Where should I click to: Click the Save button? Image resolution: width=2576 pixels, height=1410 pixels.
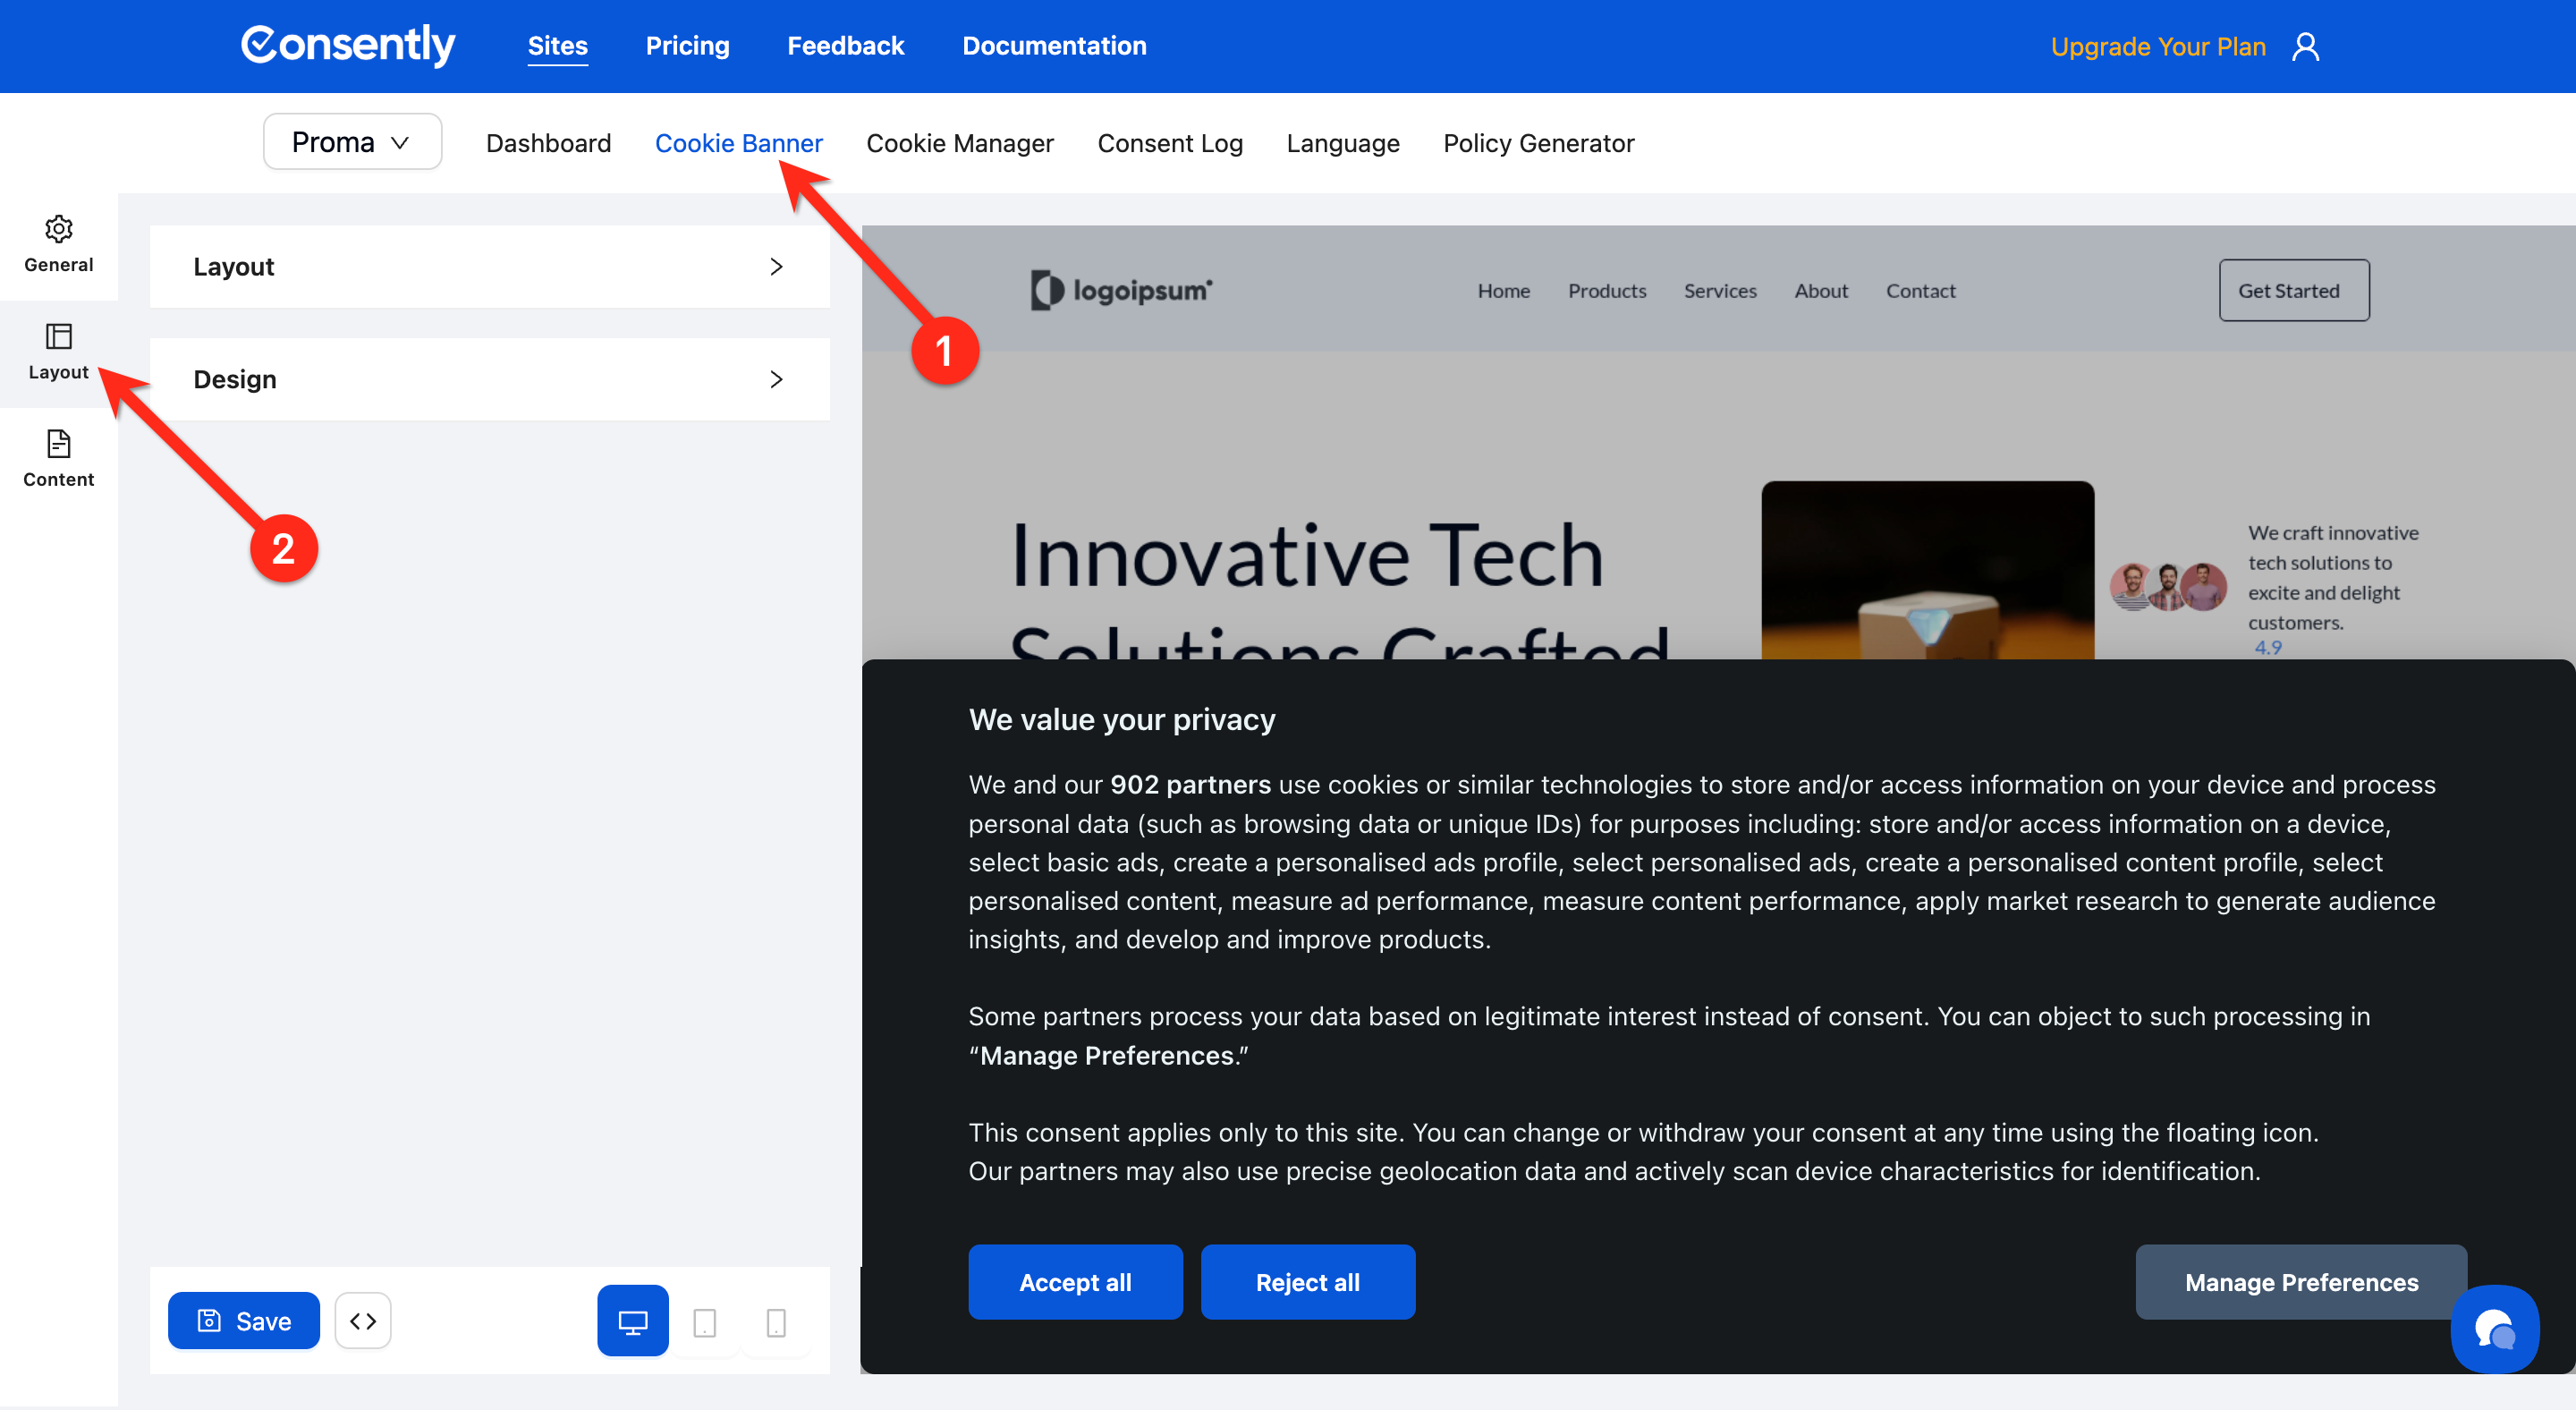click(244, 1321)
